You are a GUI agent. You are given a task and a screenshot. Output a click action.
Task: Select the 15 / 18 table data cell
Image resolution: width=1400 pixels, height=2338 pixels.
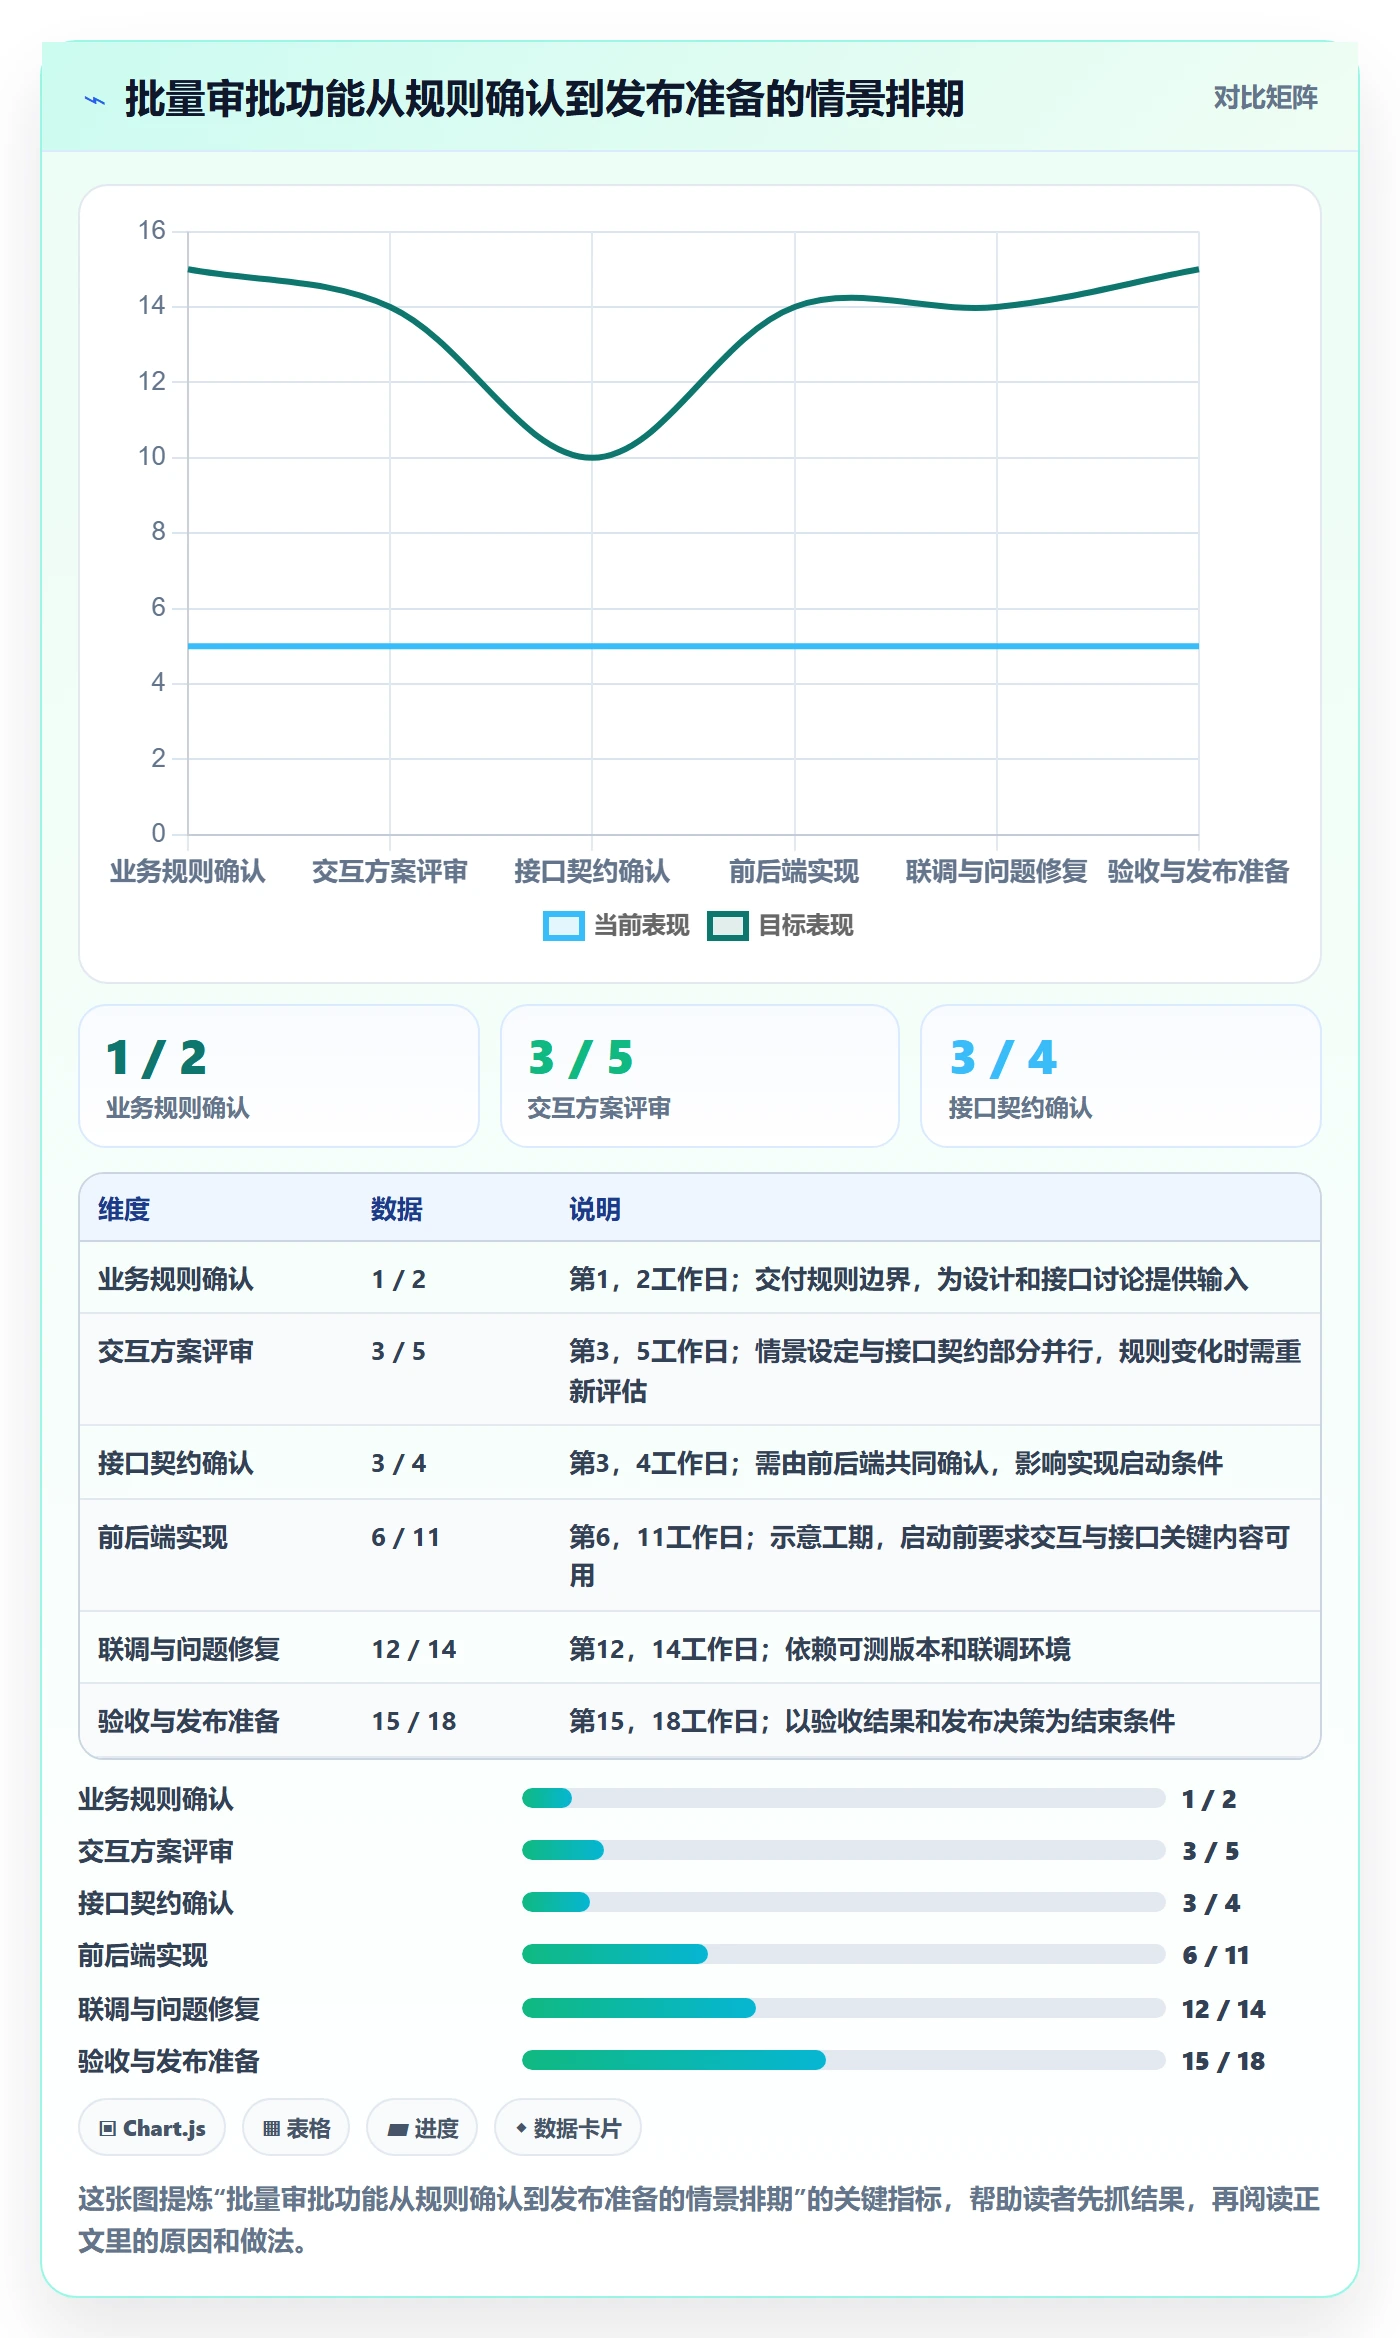(414, 1721)
